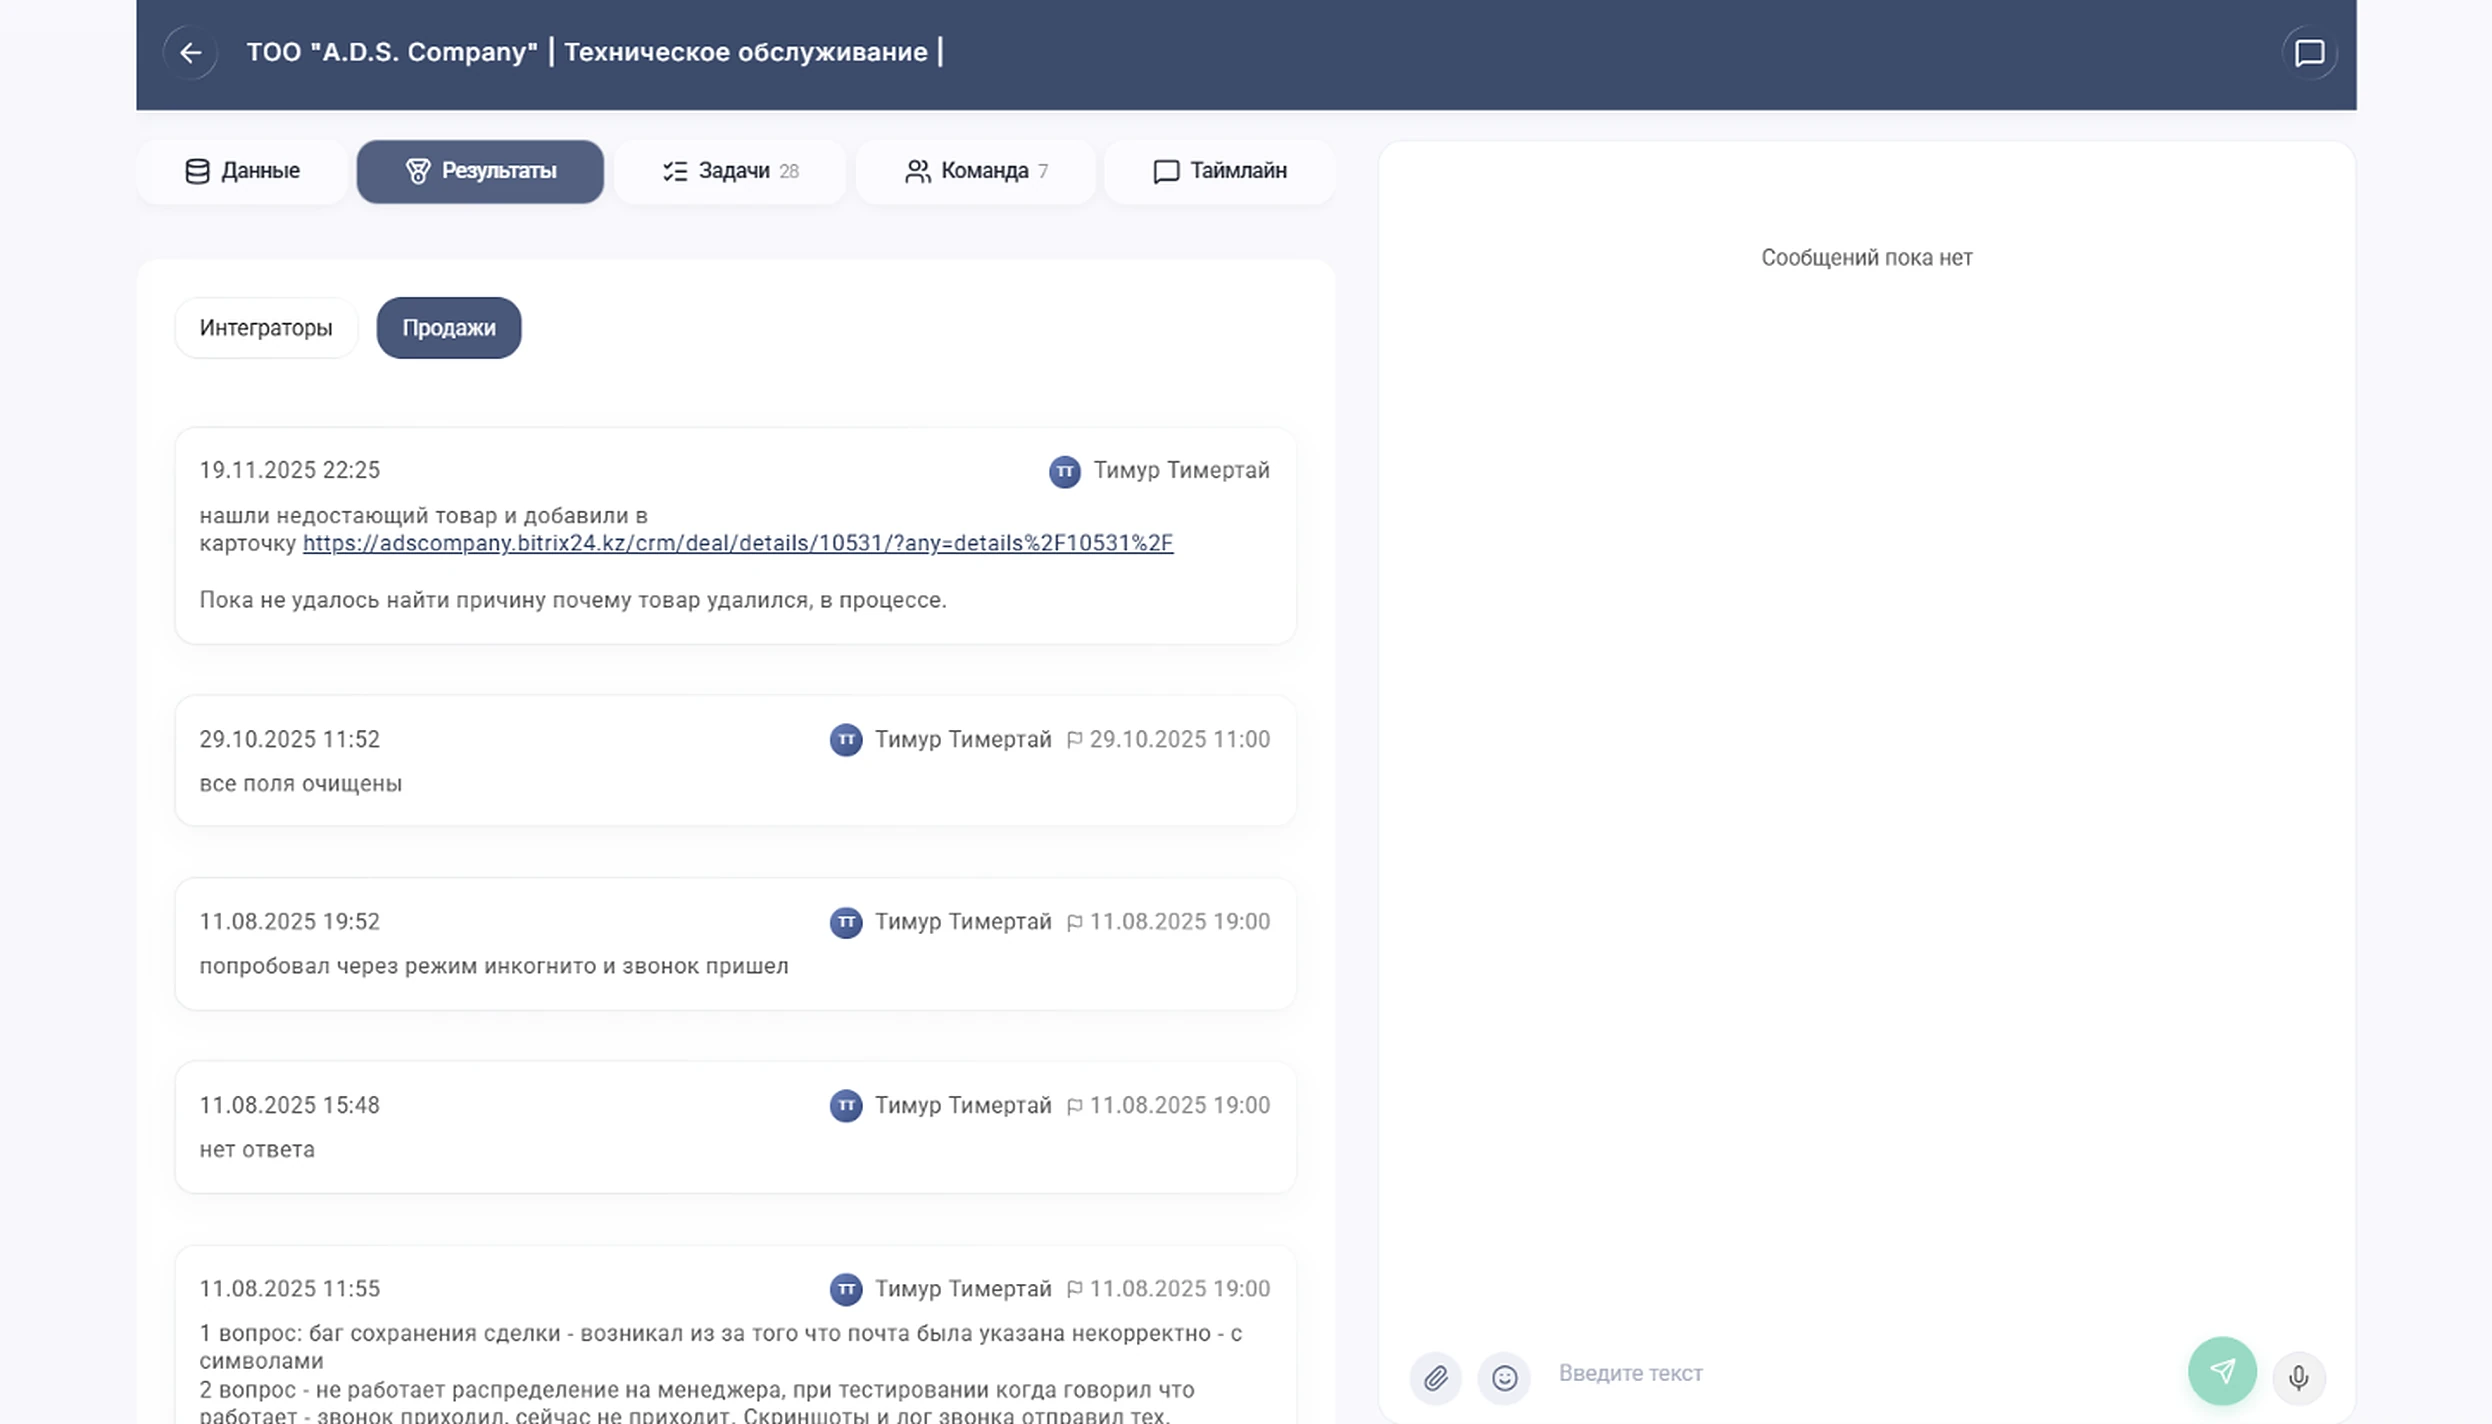Click the attach file paperclip icon

click(1436, 1378)
